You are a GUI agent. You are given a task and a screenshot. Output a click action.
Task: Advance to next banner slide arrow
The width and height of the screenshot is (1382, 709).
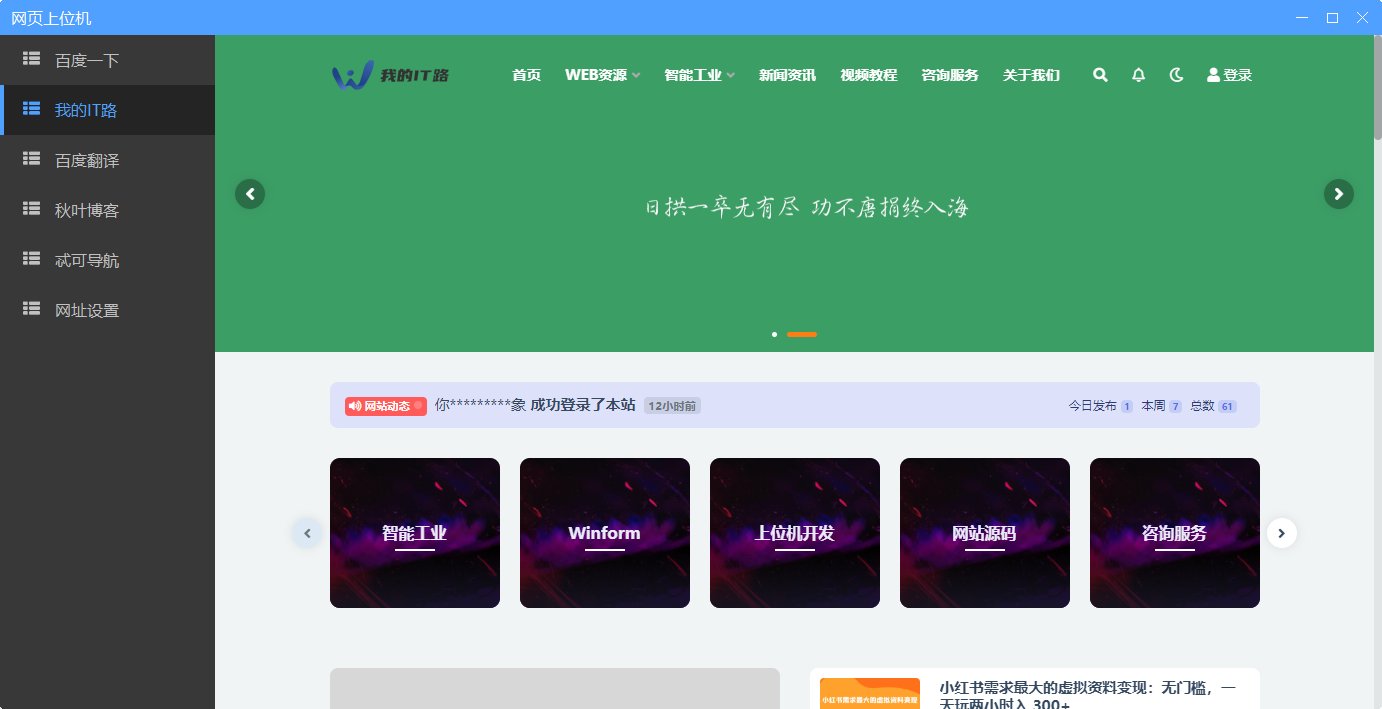(x=1338, y=194)
